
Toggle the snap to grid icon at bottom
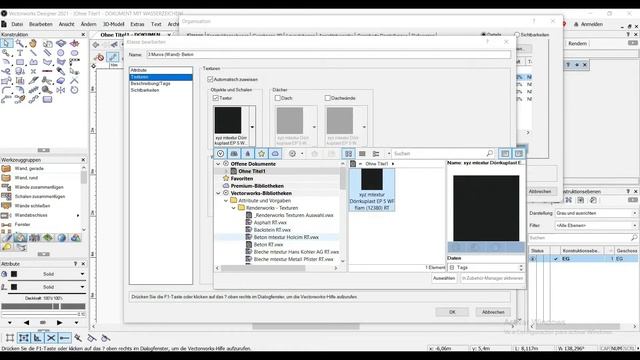coord(10,338)
